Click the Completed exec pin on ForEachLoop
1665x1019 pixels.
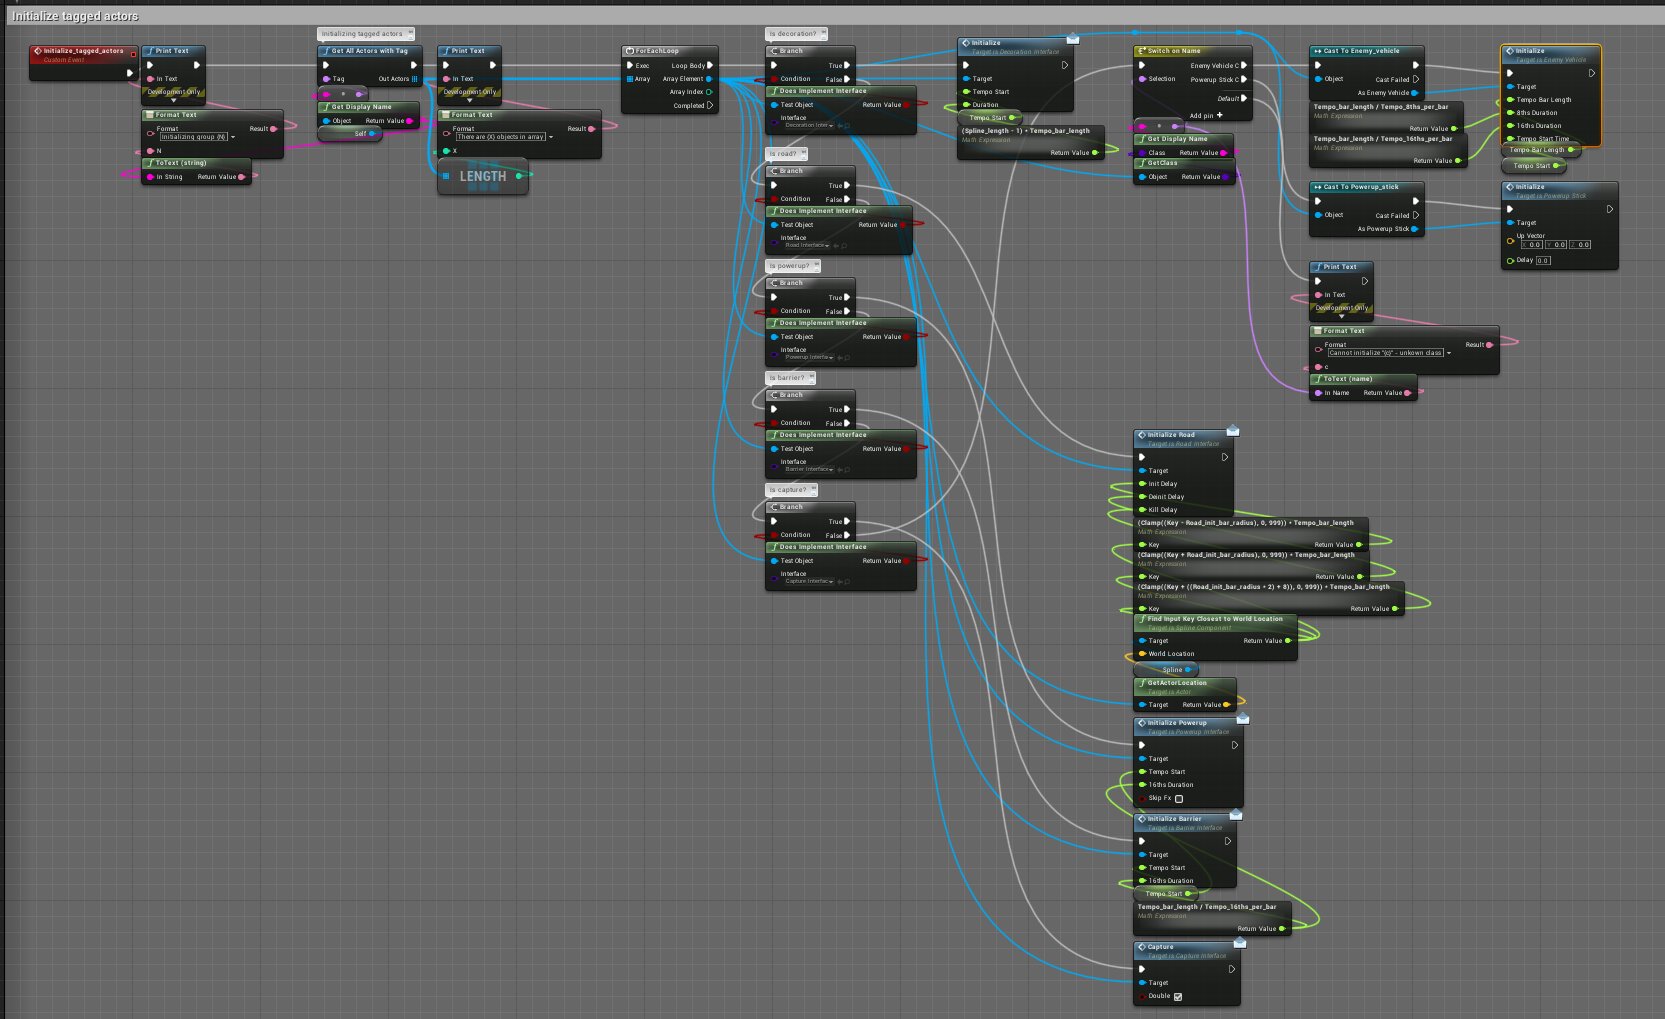710,105
